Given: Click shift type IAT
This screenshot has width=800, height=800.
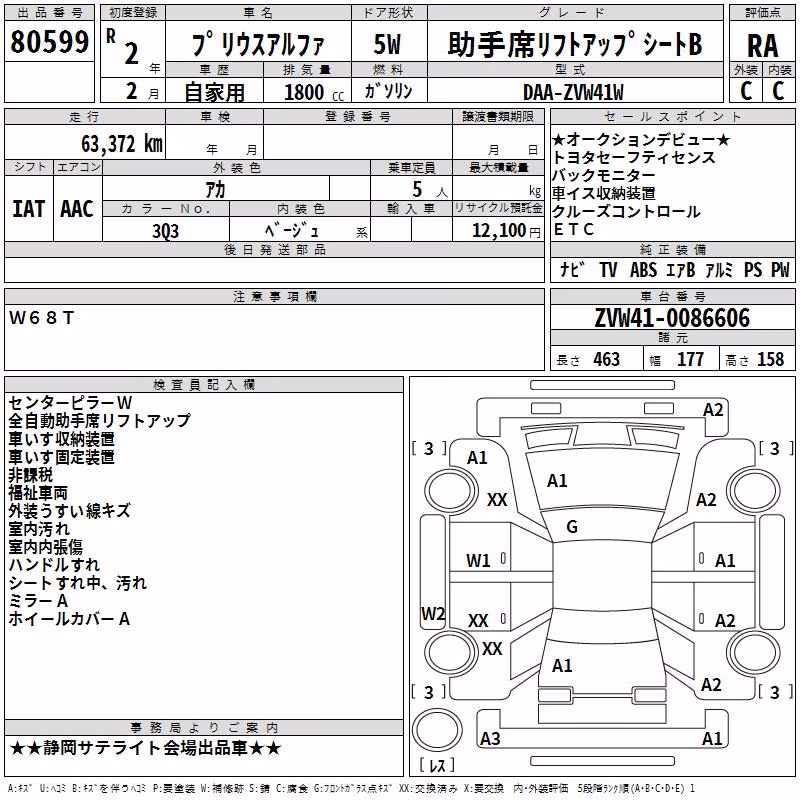Looking at the screenshot, I should click(28, 209).
